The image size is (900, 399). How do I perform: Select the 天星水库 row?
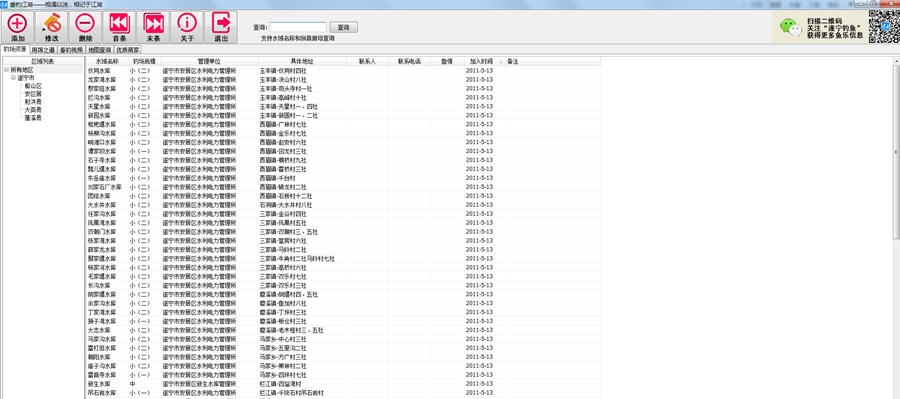pyautogui.click(x=343, y=106)
